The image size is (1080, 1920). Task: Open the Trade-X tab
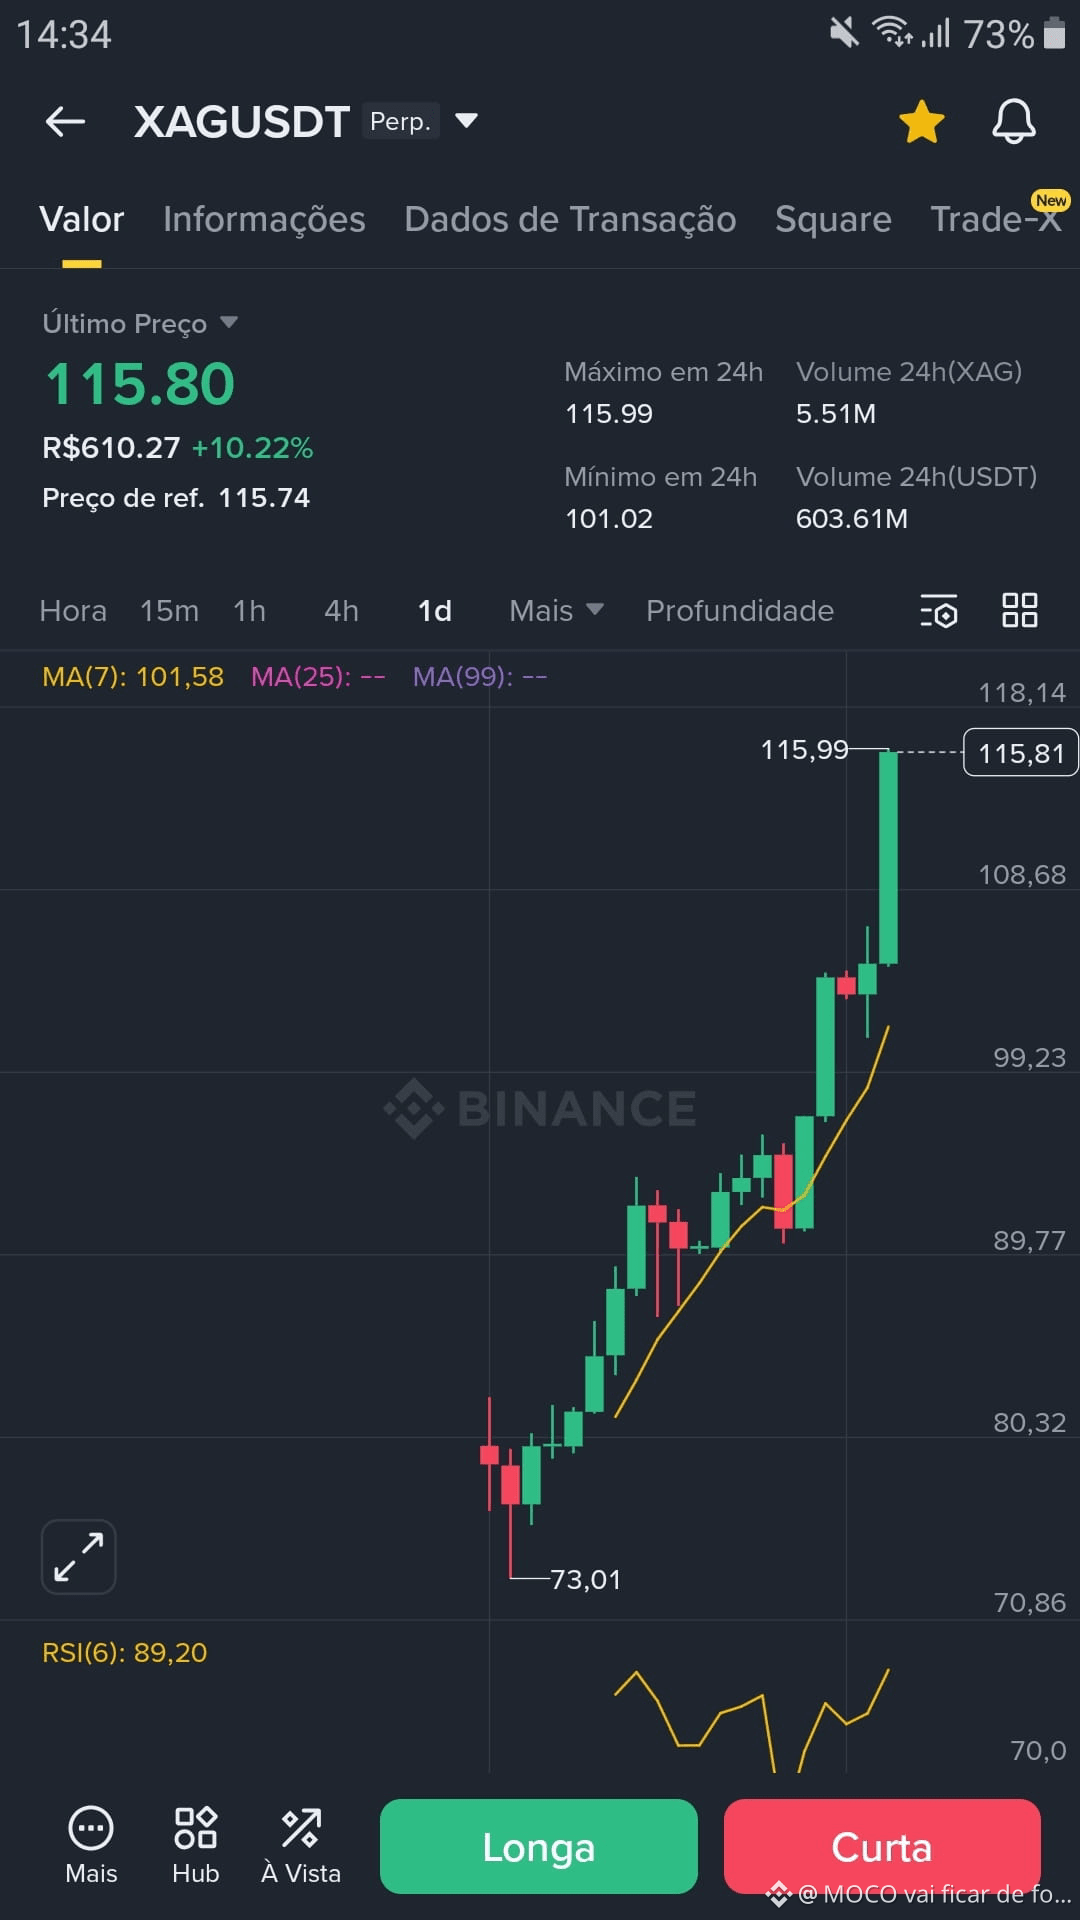[996, 219]
